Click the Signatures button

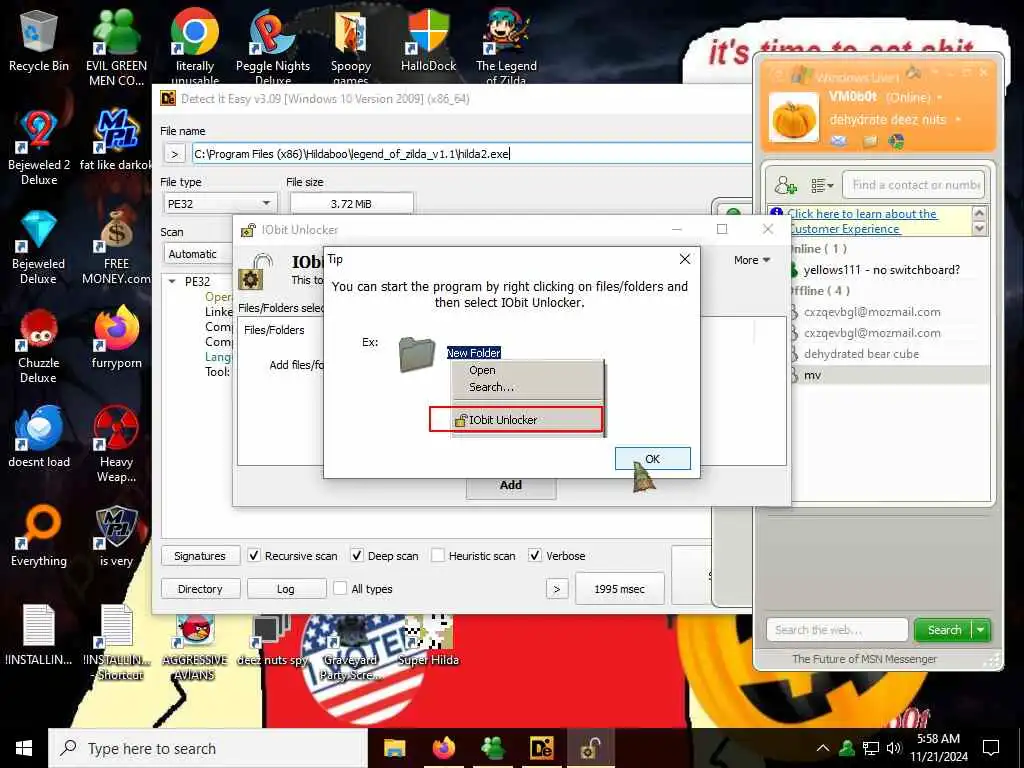pos(200,556)
